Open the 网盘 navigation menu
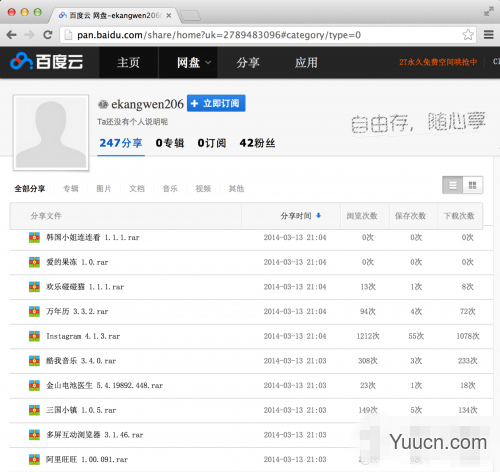 click(188, 62)
